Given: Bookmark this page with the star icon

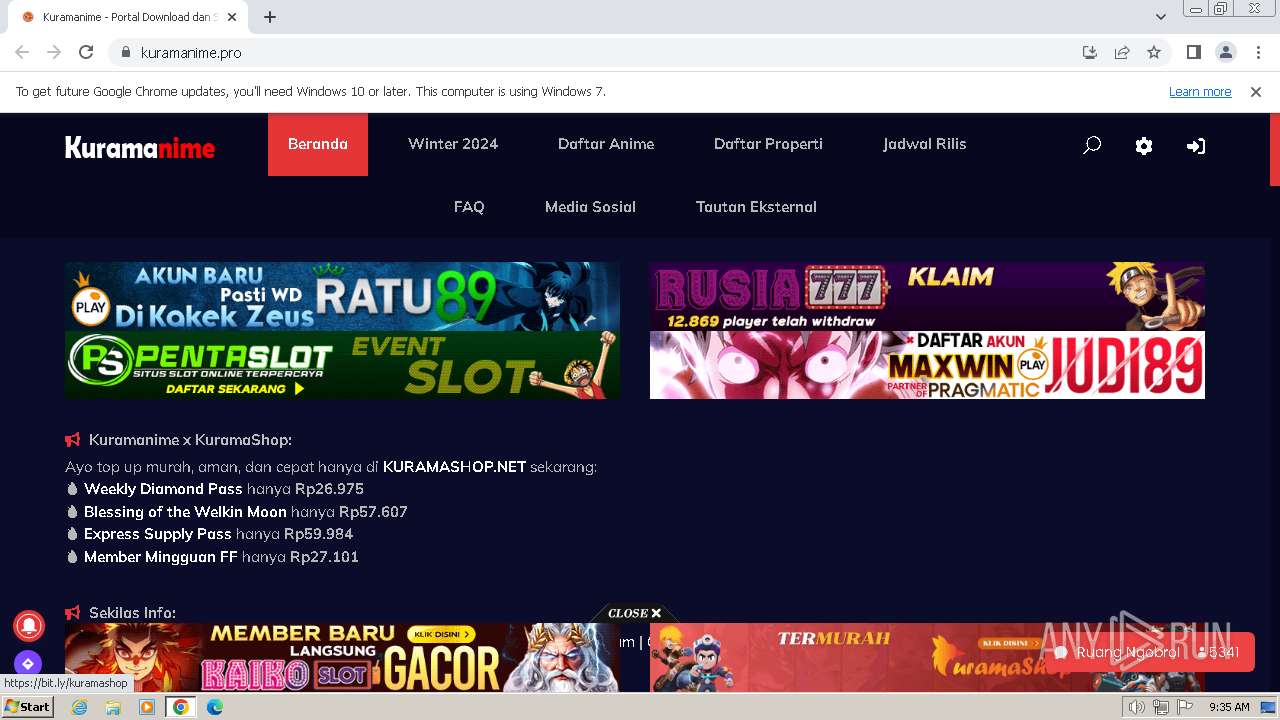Looking at the screenshot, I should tap(1154, 52).
